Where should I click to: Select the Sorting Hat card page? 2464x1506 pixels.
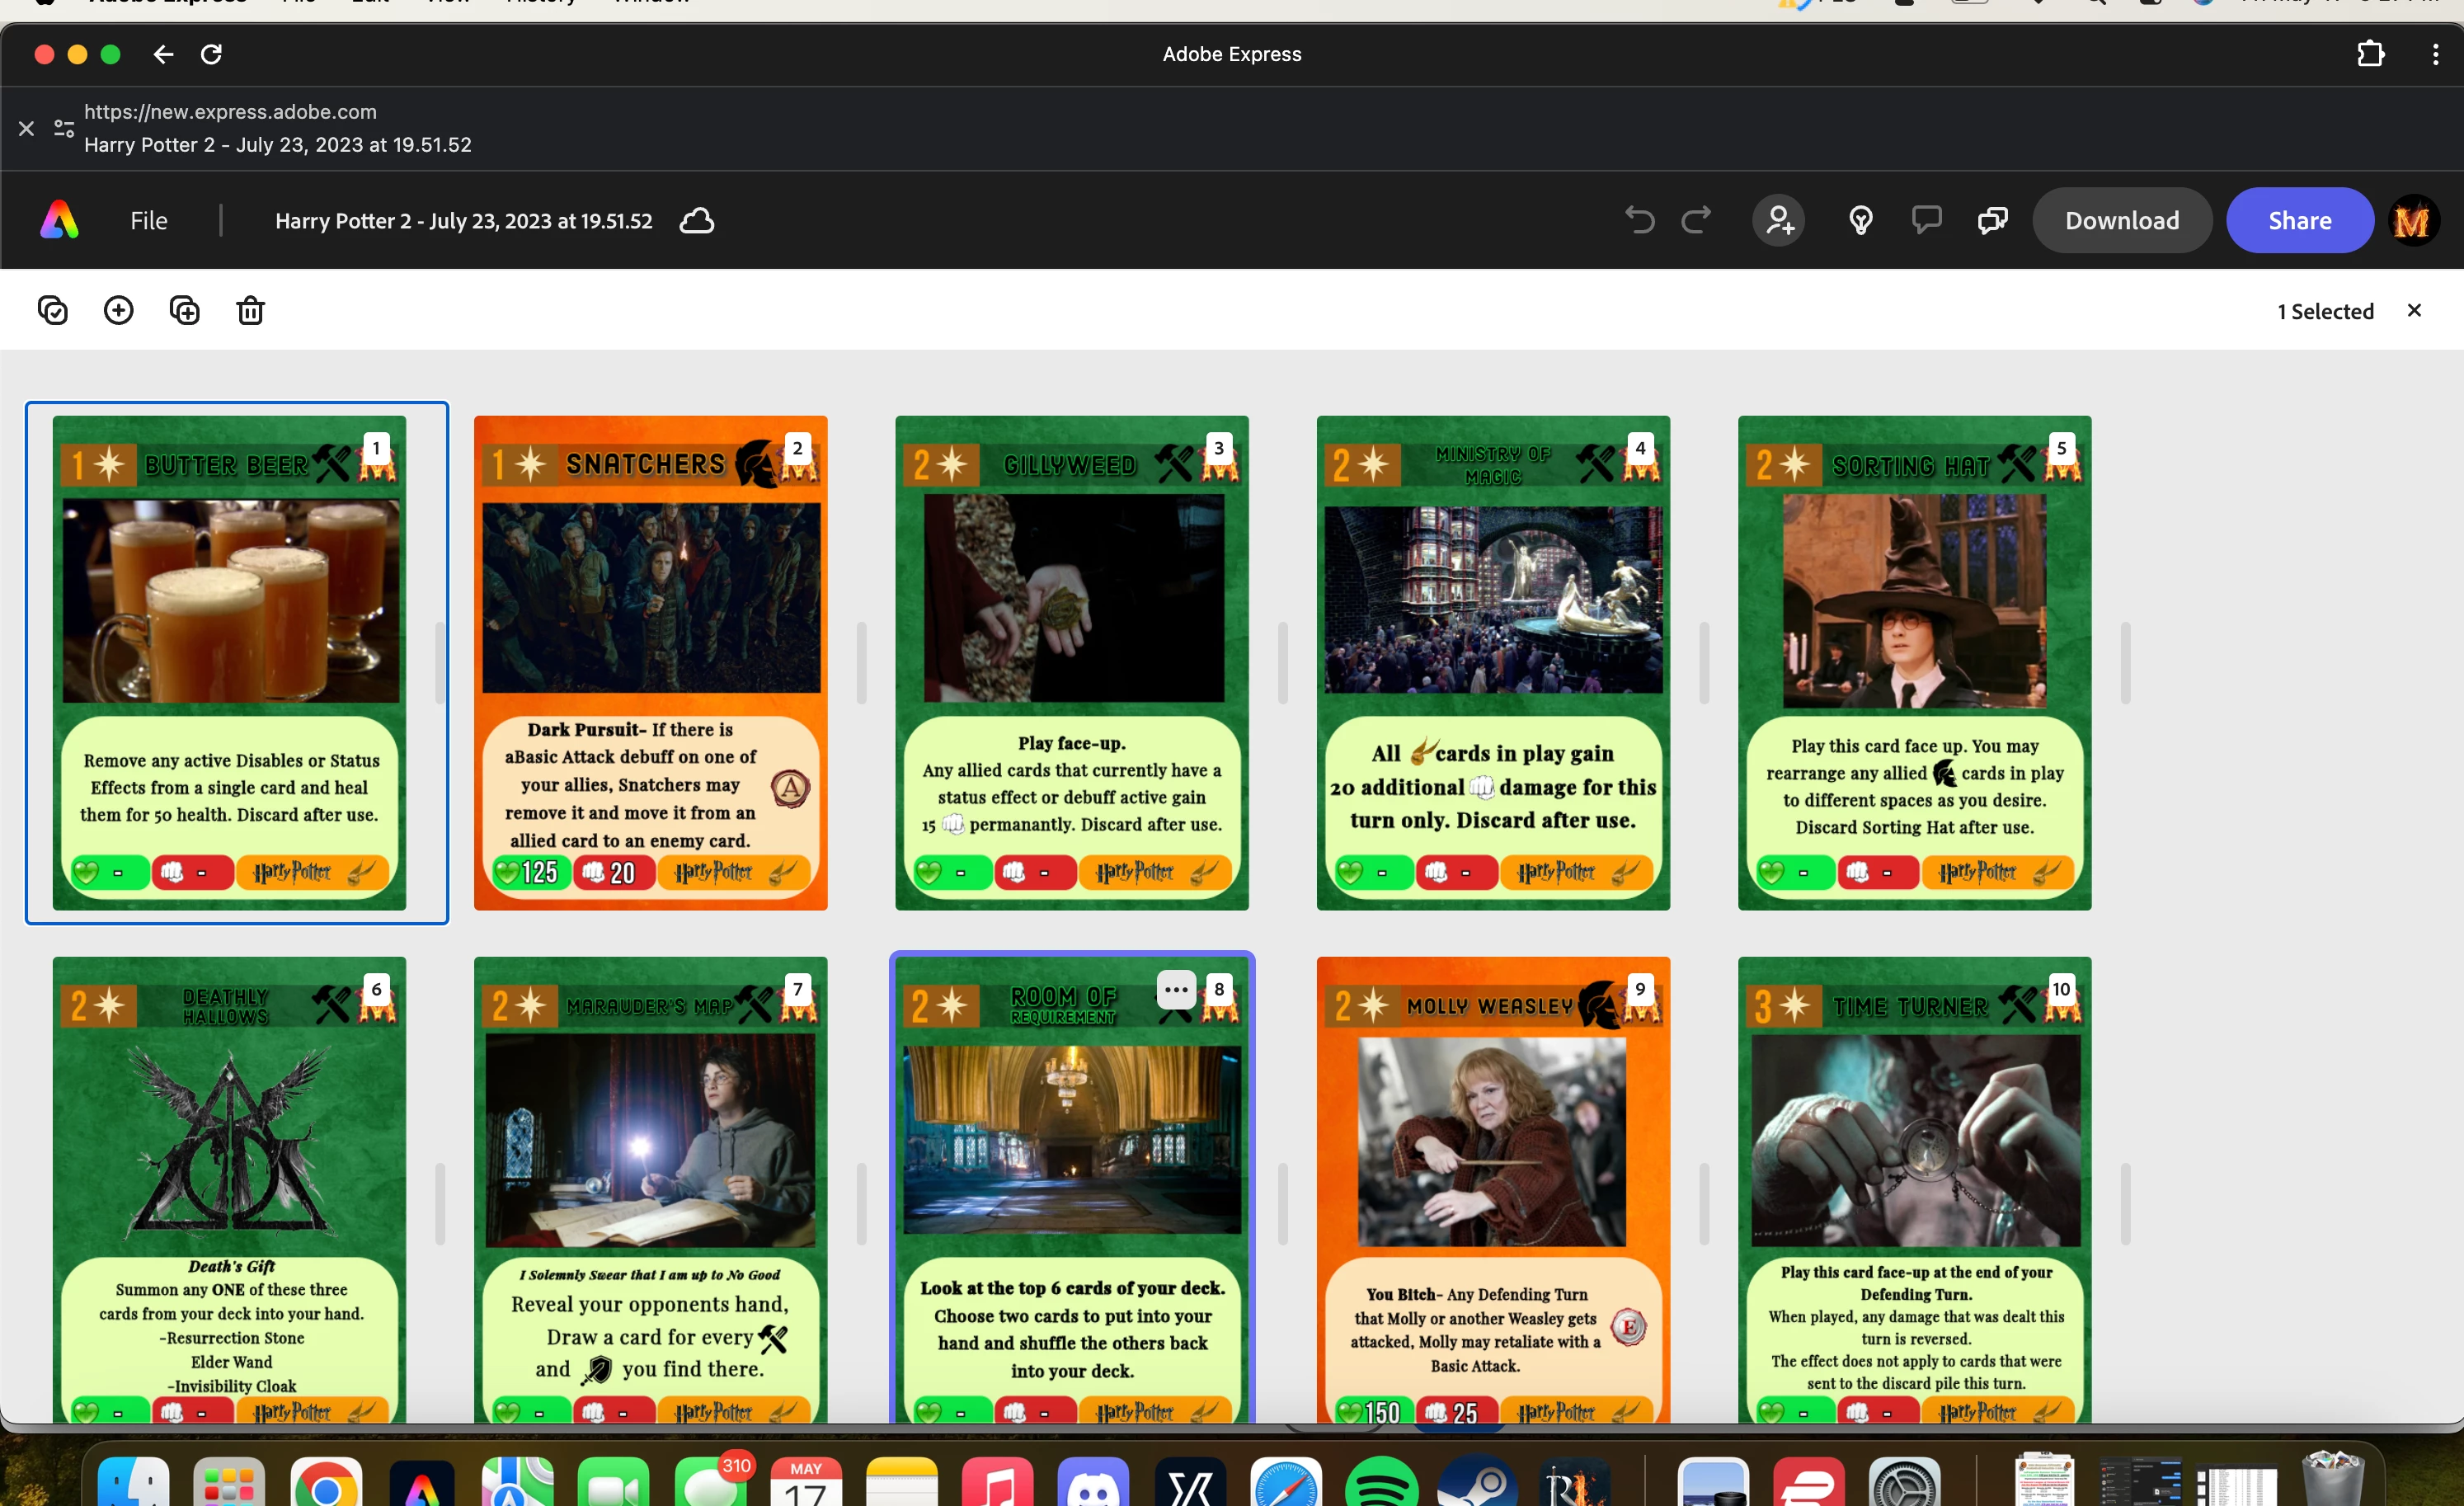(1914, 662)
